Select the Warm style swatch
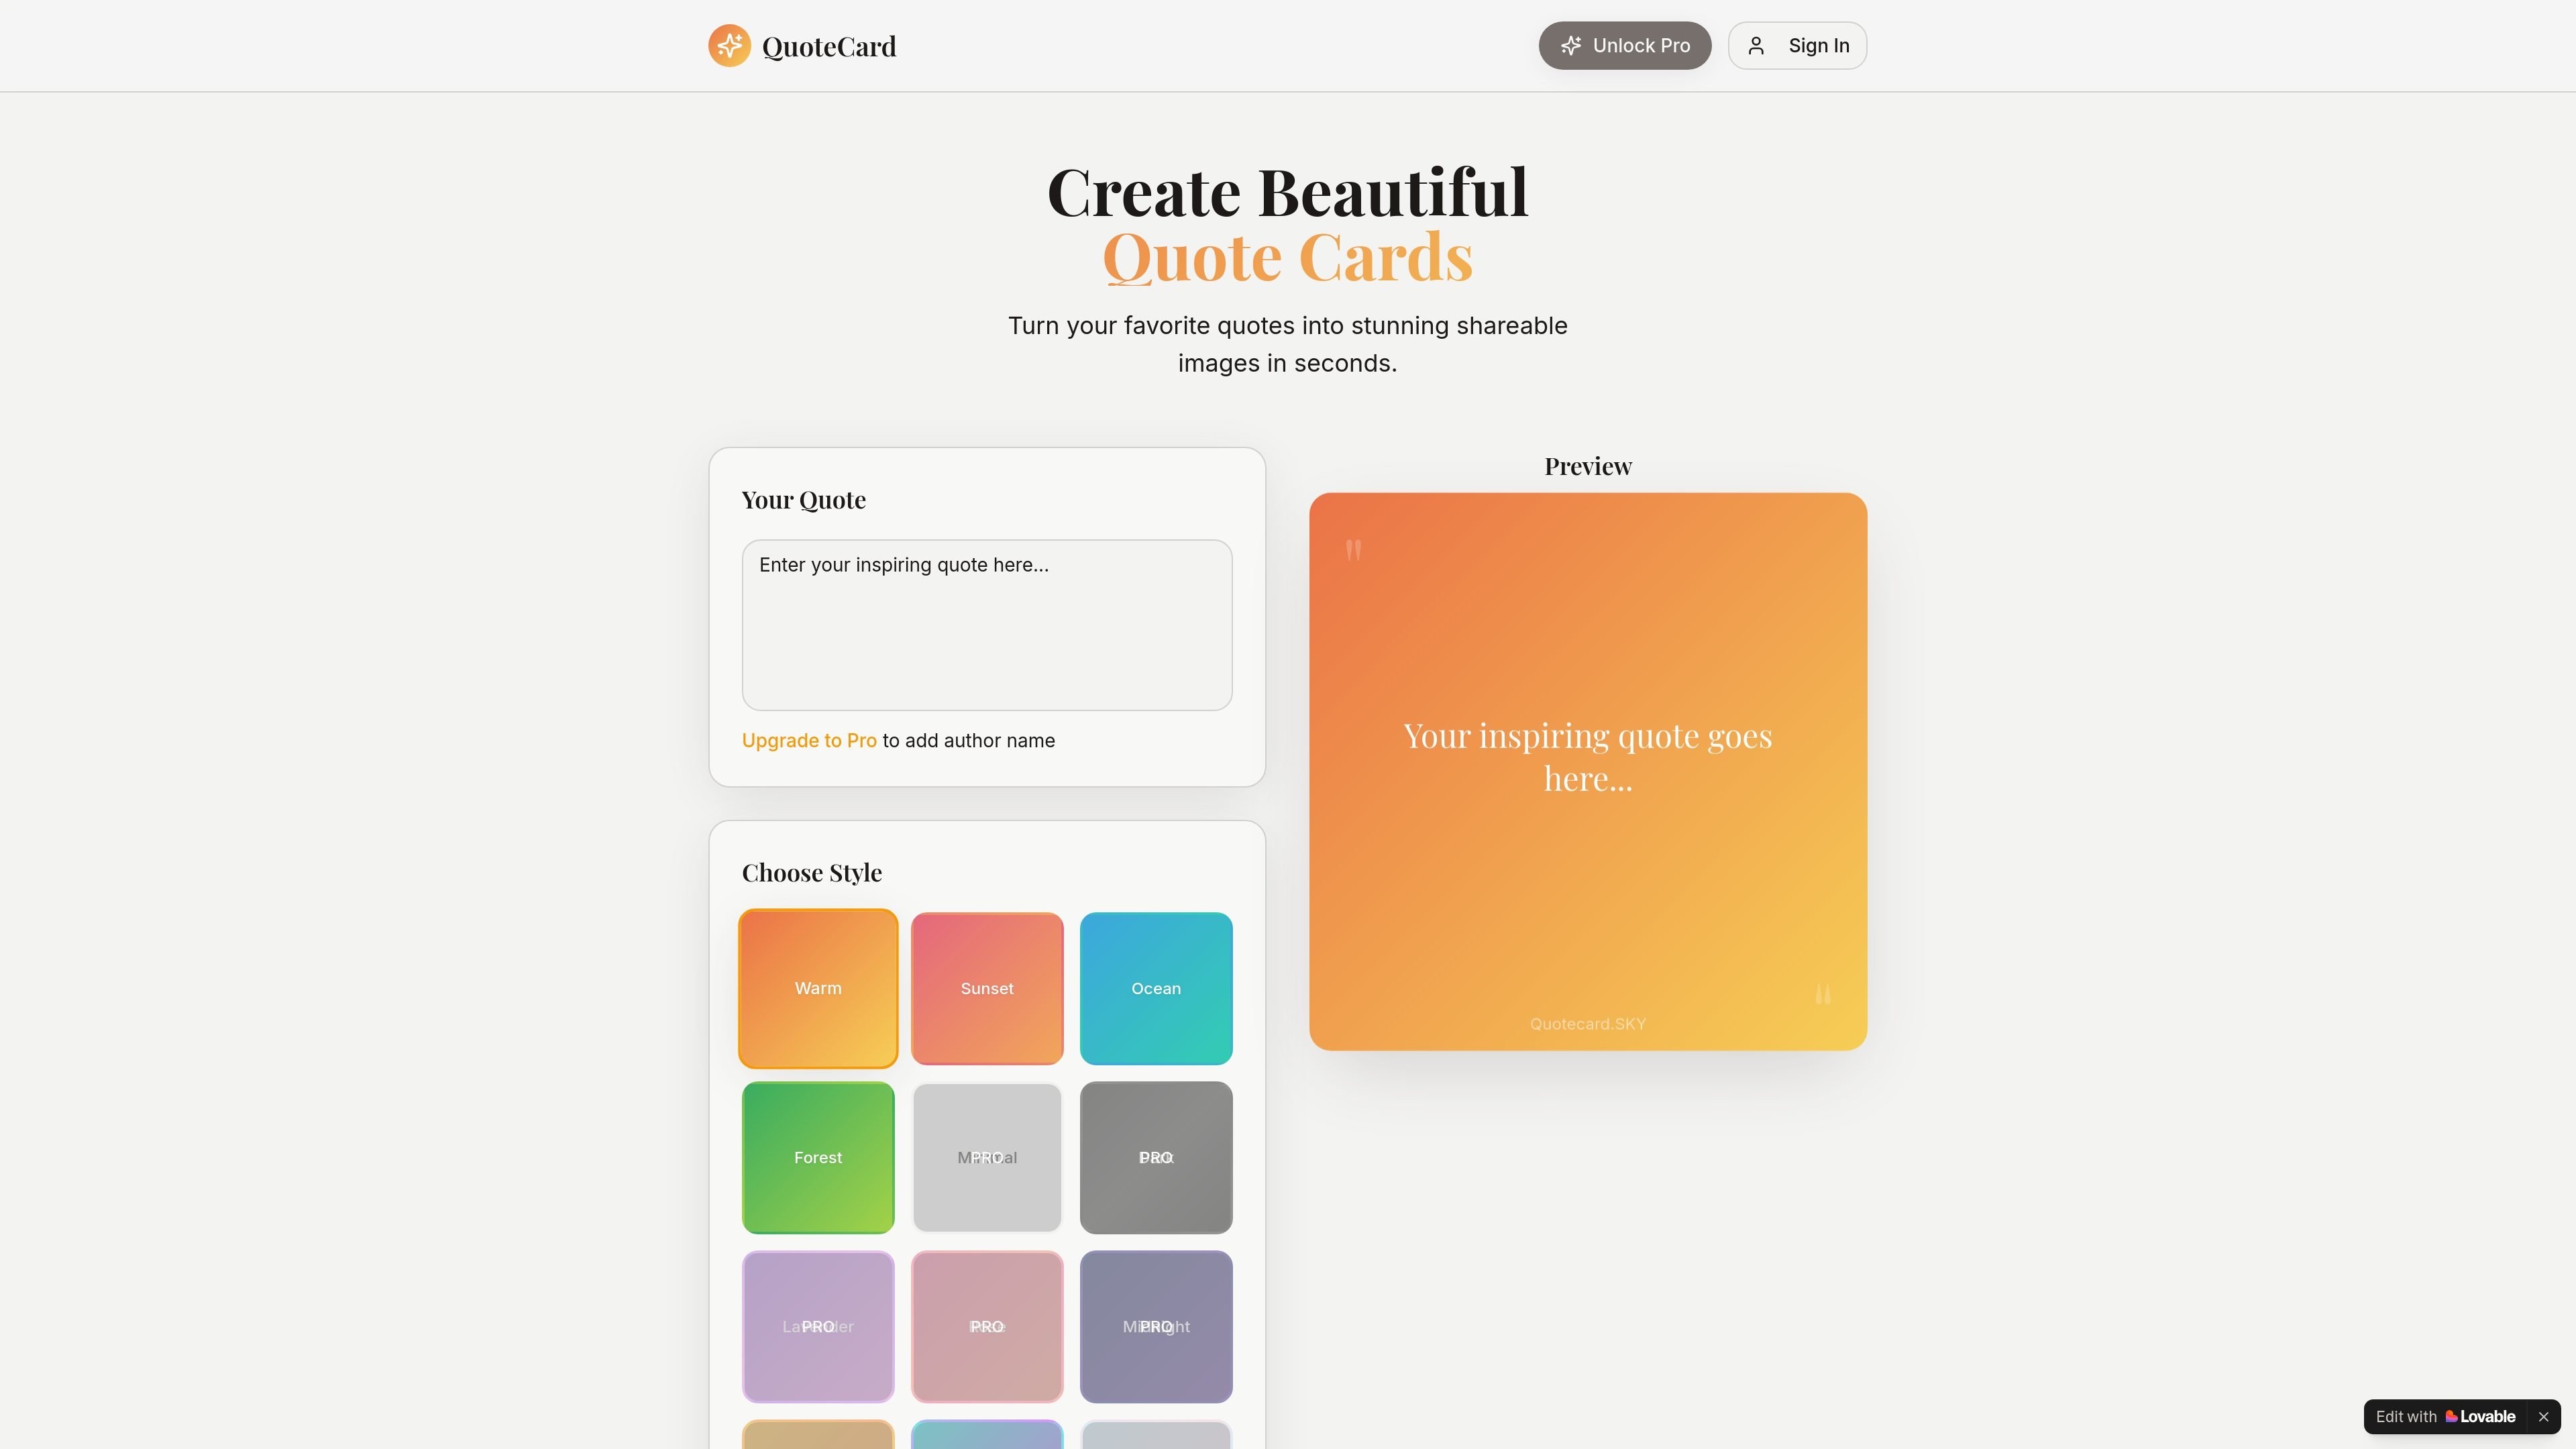Viewport: 2576px width, 1449px height. pyautogui.click(x=818, y=988)
